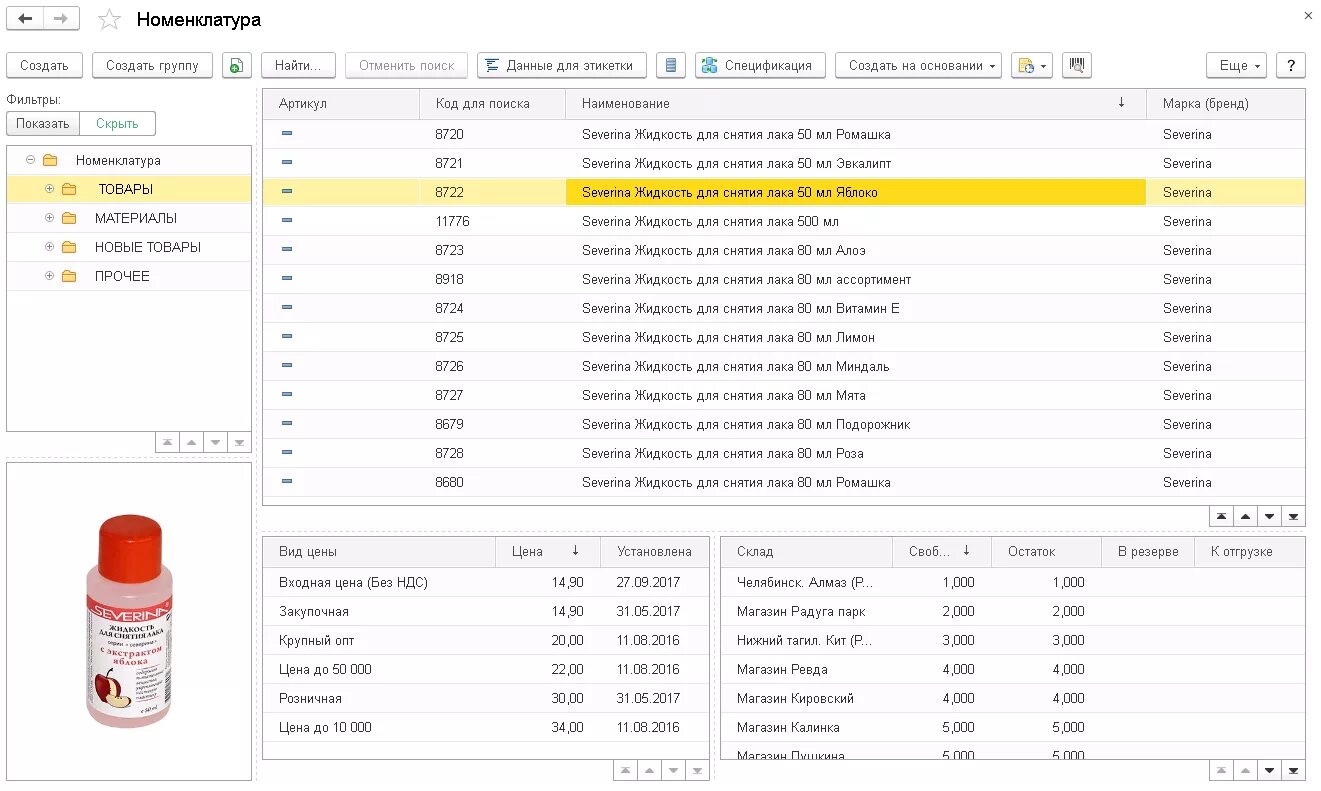Select the 50 мл Эвкалипт item row
1321x791 pixels.
(784, 163)
